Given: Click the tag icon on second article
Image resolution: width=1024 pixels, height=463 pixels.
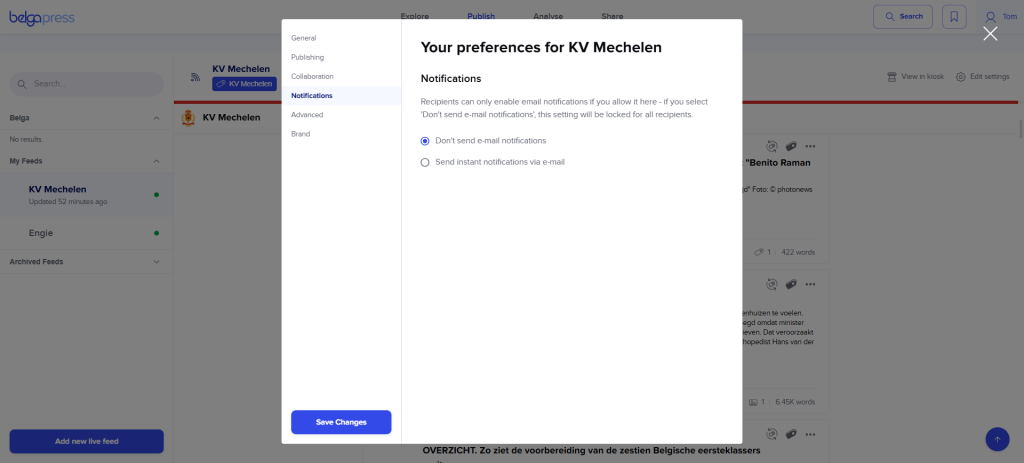Looking at the screenshot, I should (x=791, y=285).
